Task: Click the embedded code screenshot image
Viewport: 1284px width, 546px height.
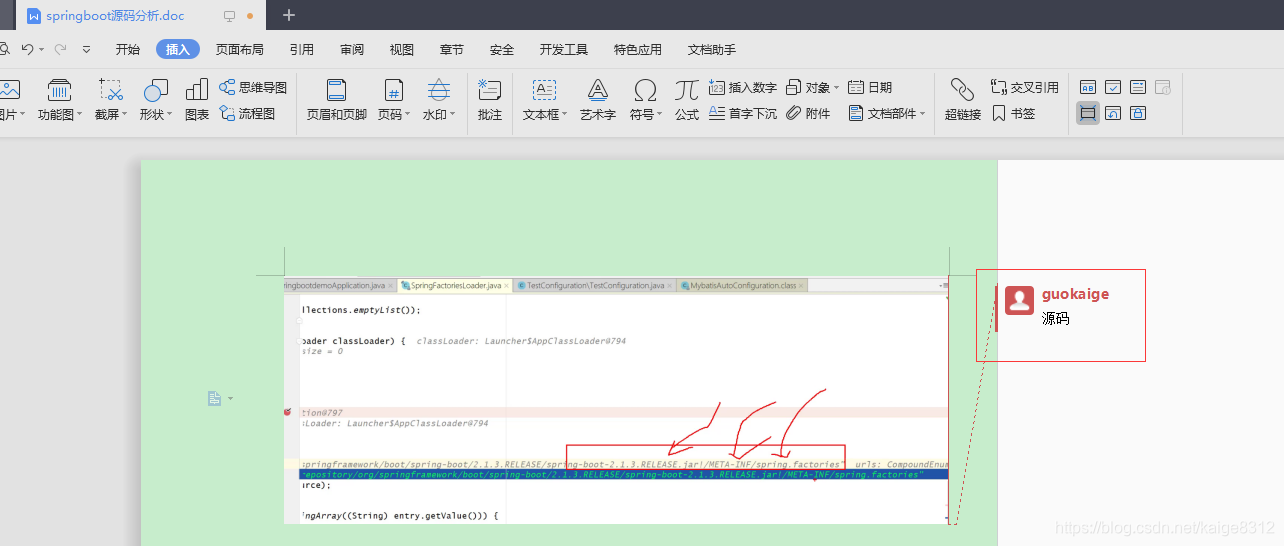Action: [616, 400]
